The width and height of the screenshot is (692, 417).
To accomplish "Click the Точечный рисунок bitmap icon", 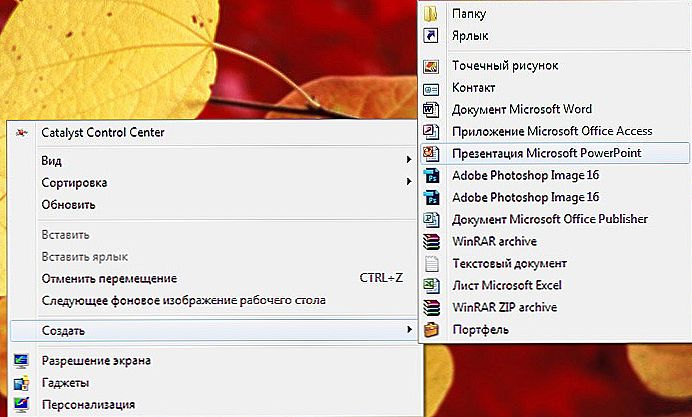I will coord(431,66).
